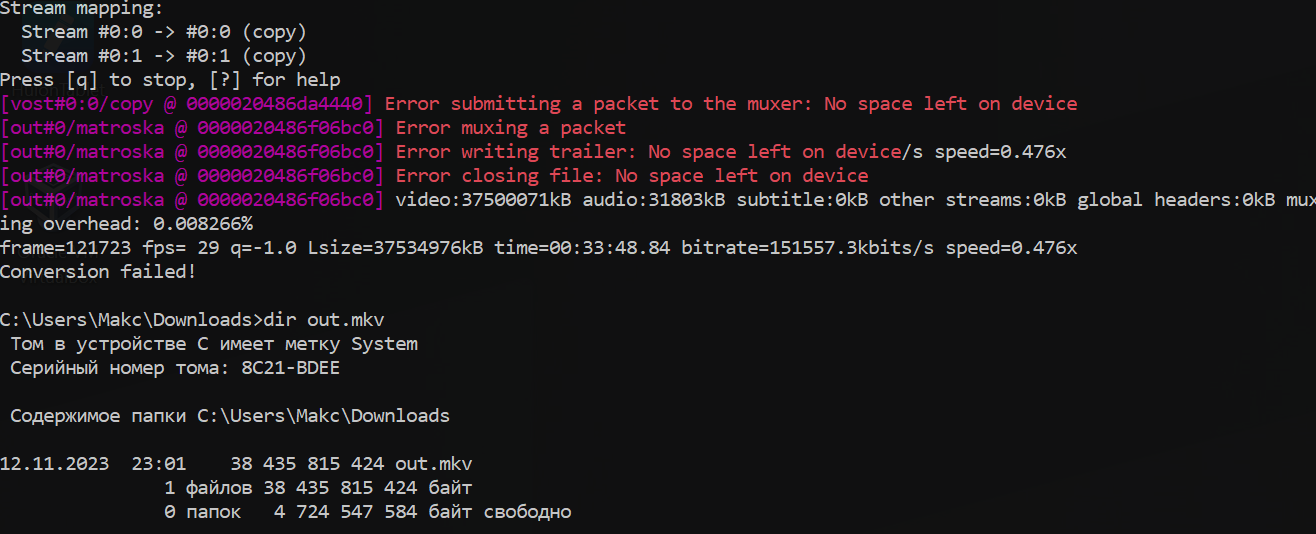Click the 'Содержимое папки' folder contents line
This screenshot has width=1316, height=534.
[x=230, y=416]
